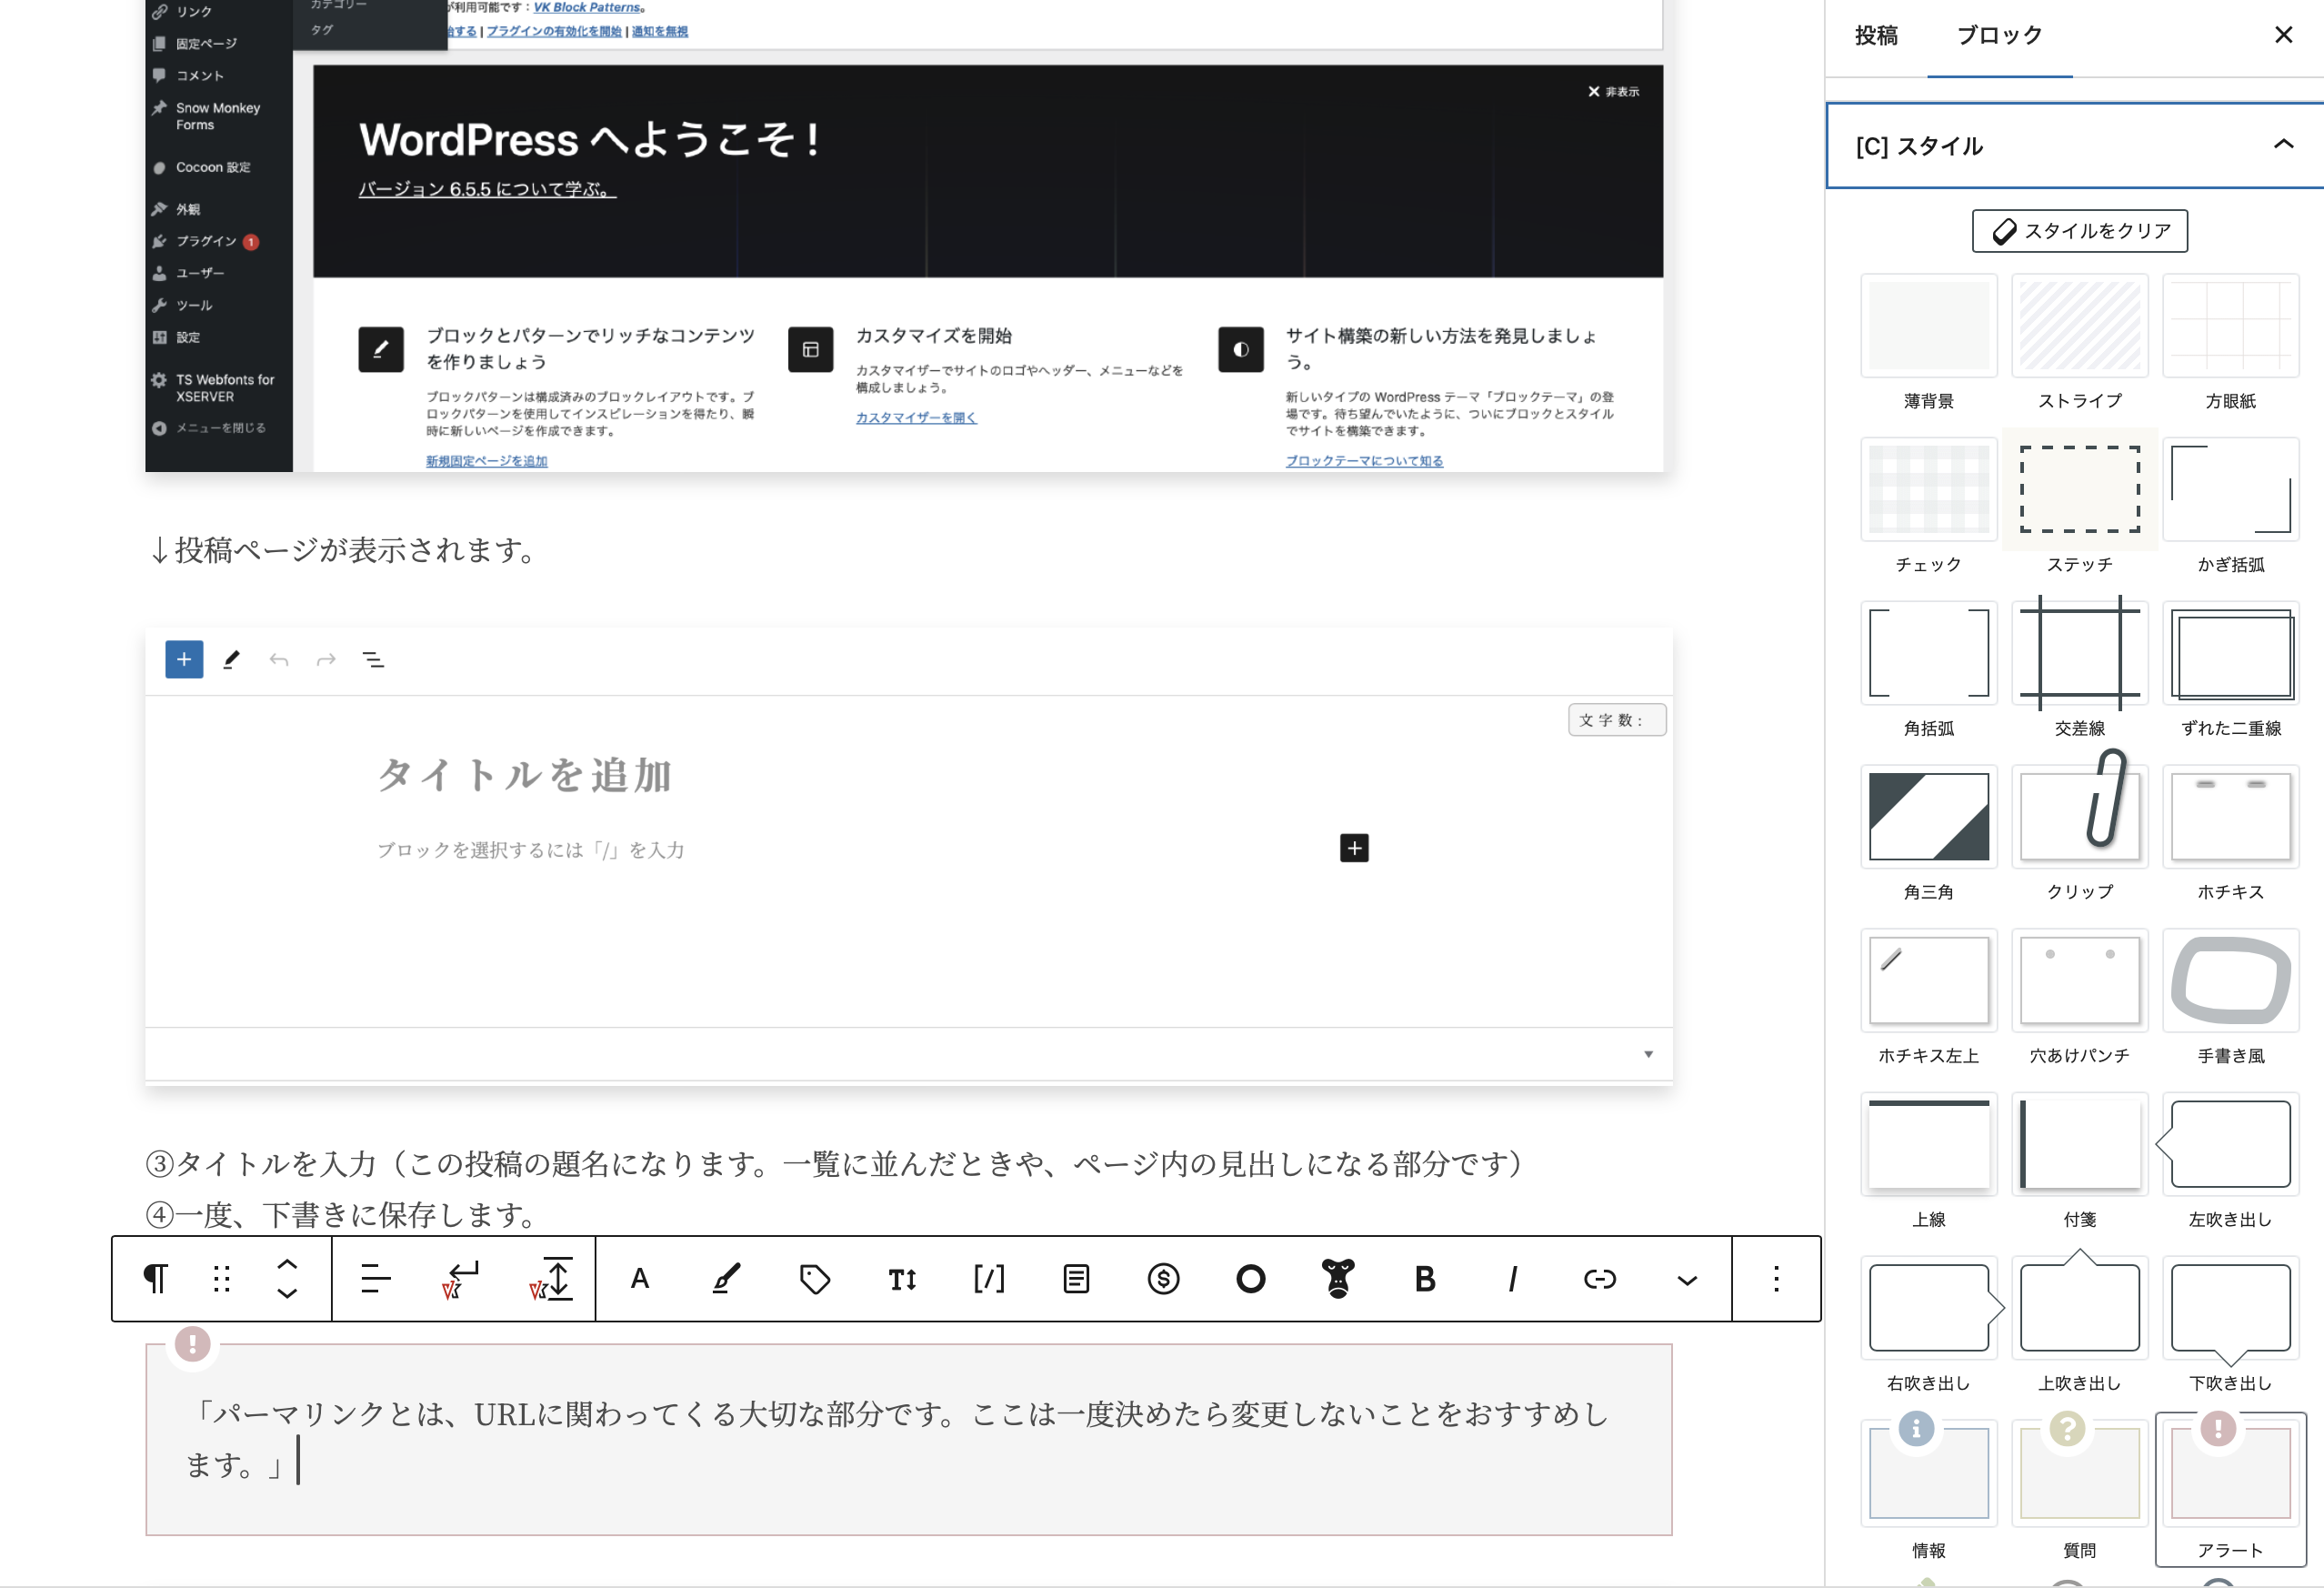The width and height of the screenshot is (2324, 1588).
Task: Toggle bold formatting
Action: [x=1425, y=1278]
